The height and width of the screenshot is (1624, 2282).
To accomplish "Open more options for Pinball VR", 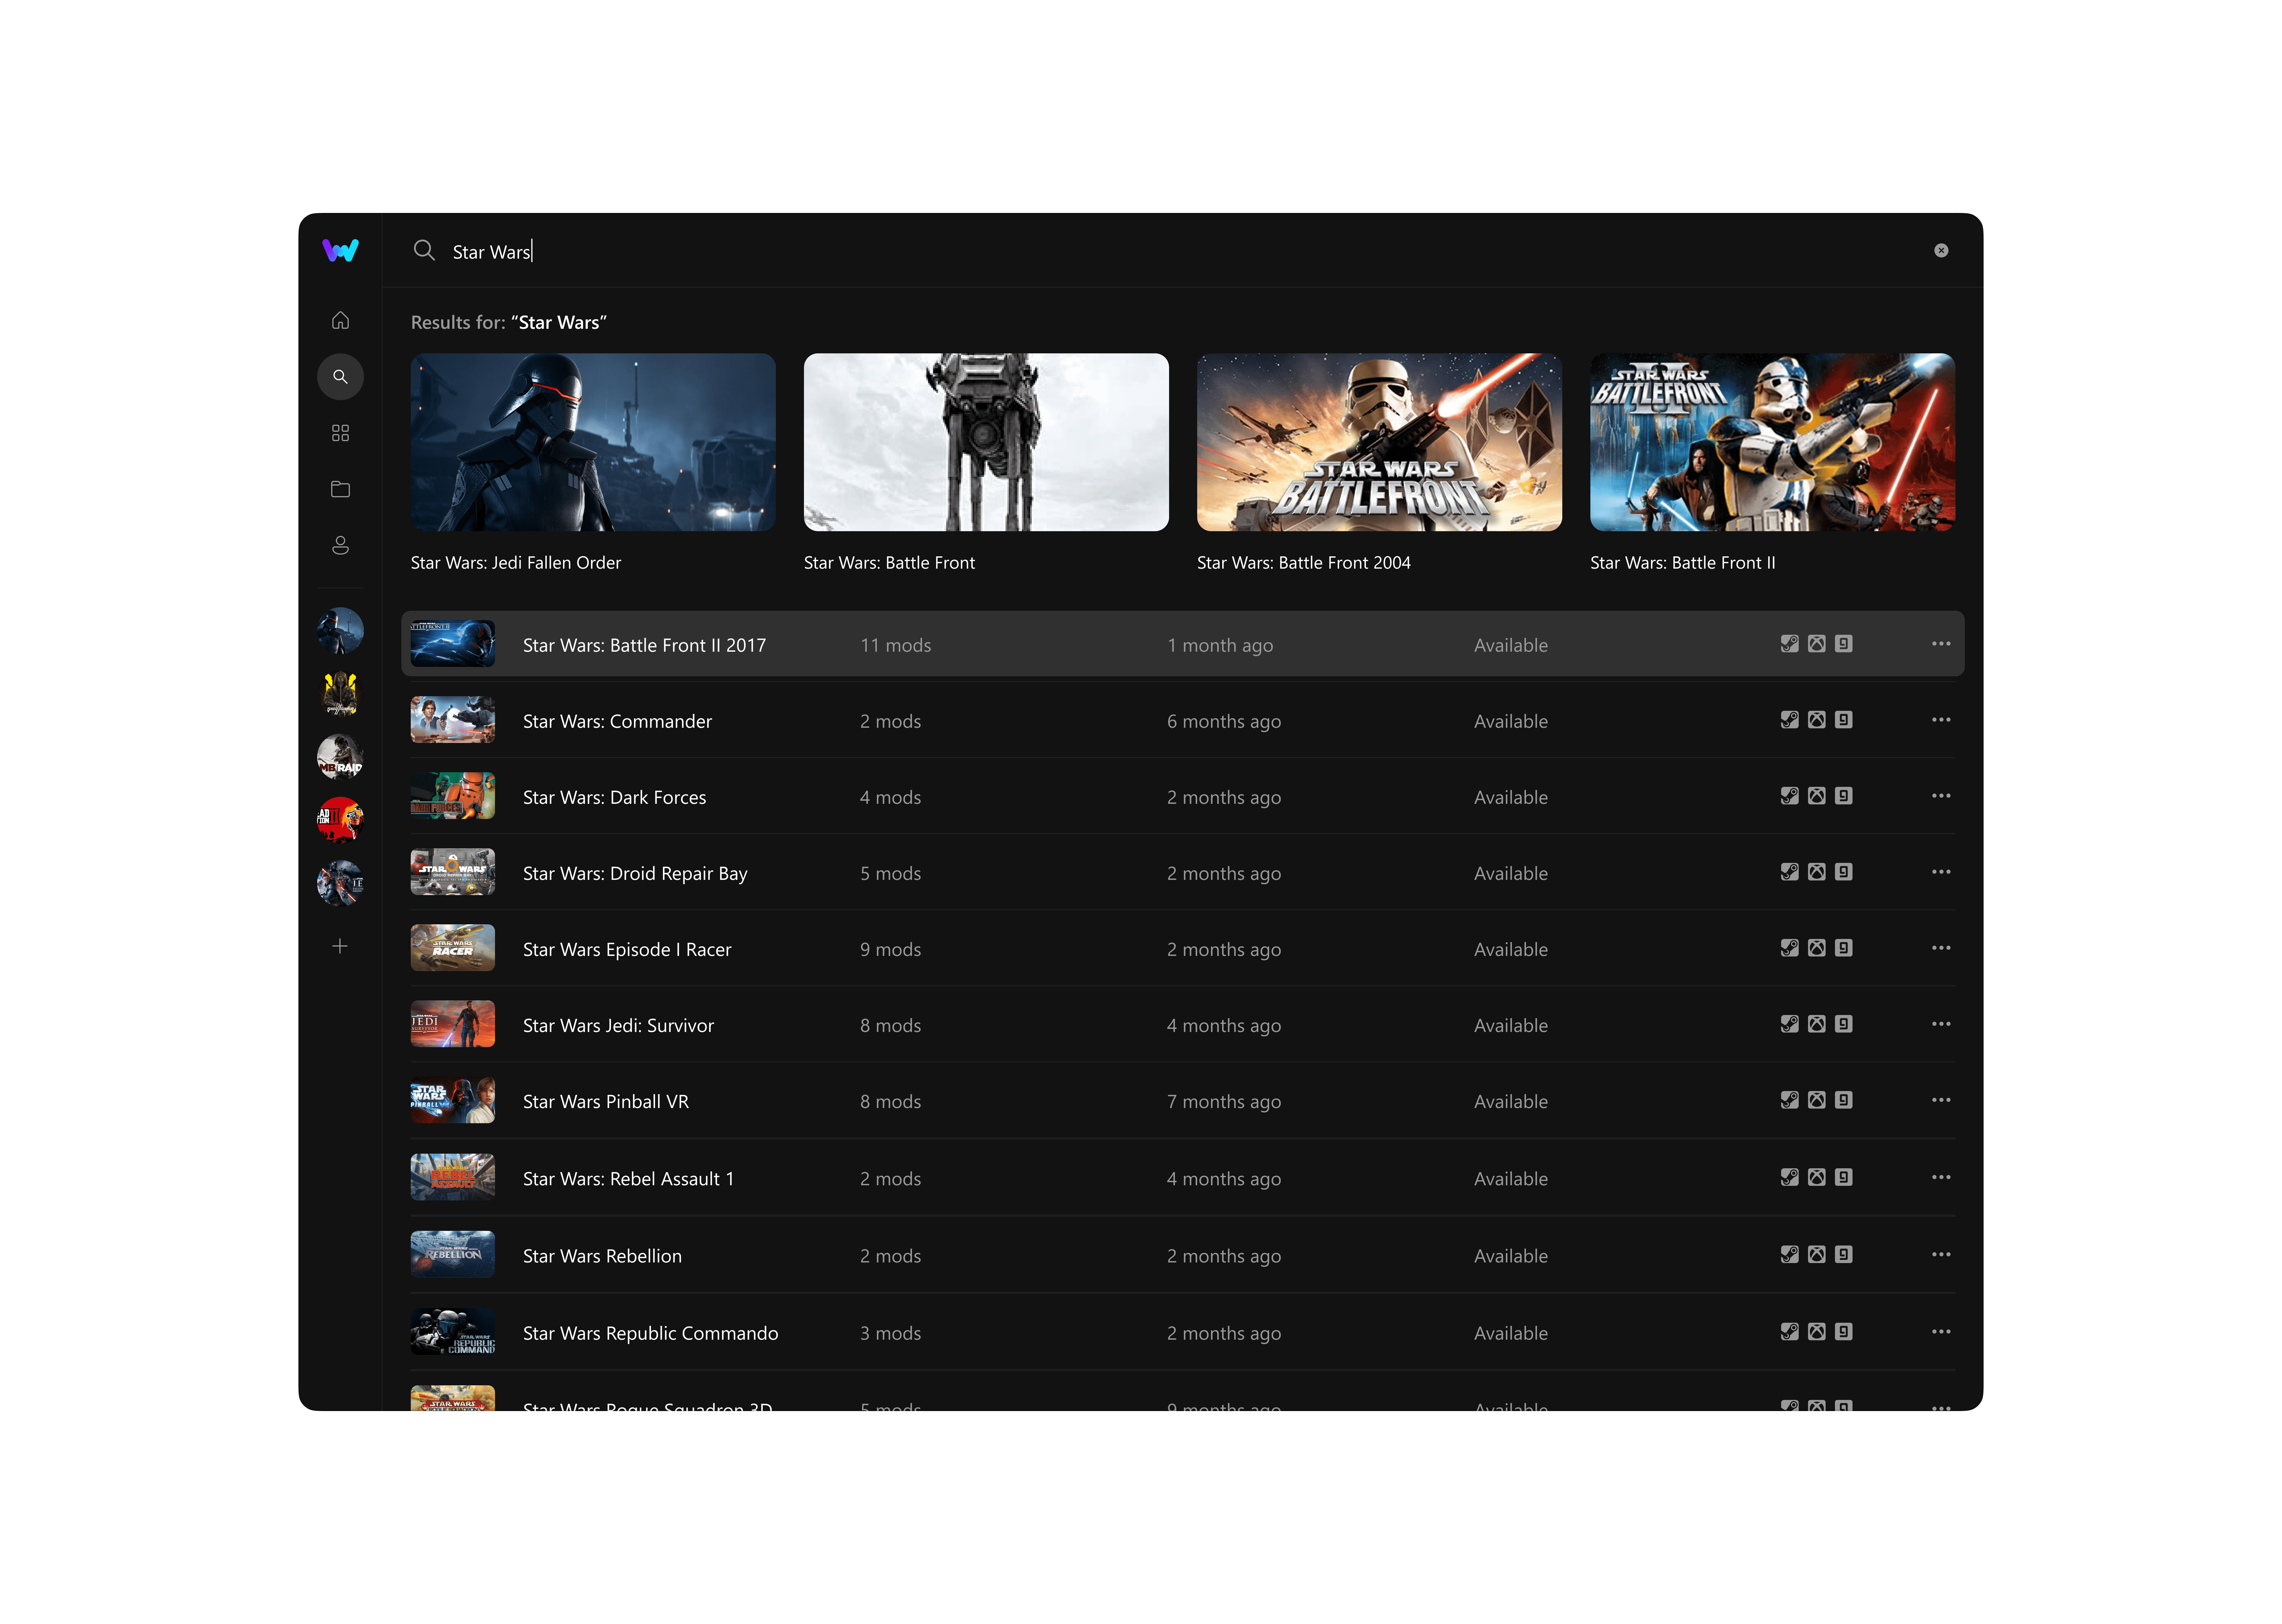I will [1941, 1100].
